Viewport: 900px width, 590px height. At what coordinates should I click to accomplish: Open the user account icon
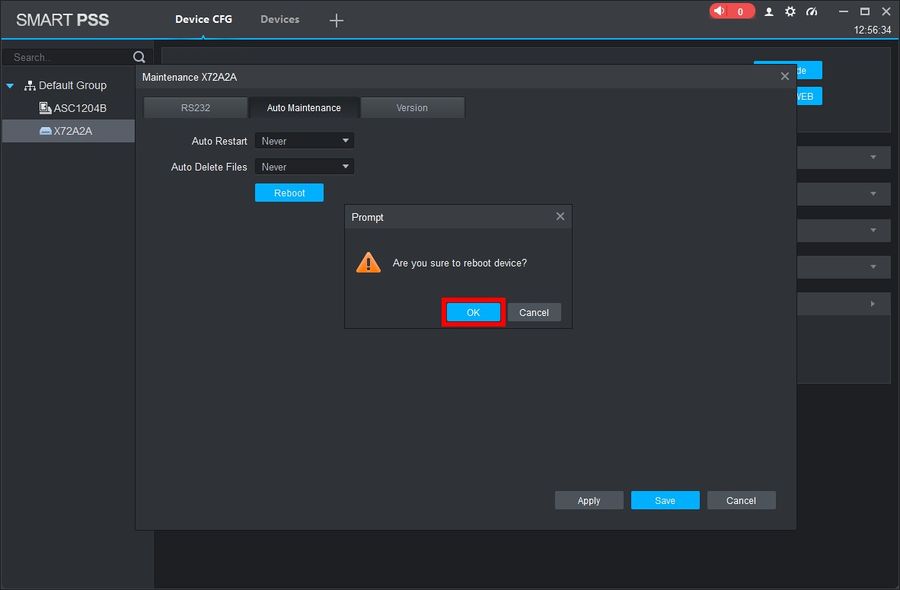(769, 11)
